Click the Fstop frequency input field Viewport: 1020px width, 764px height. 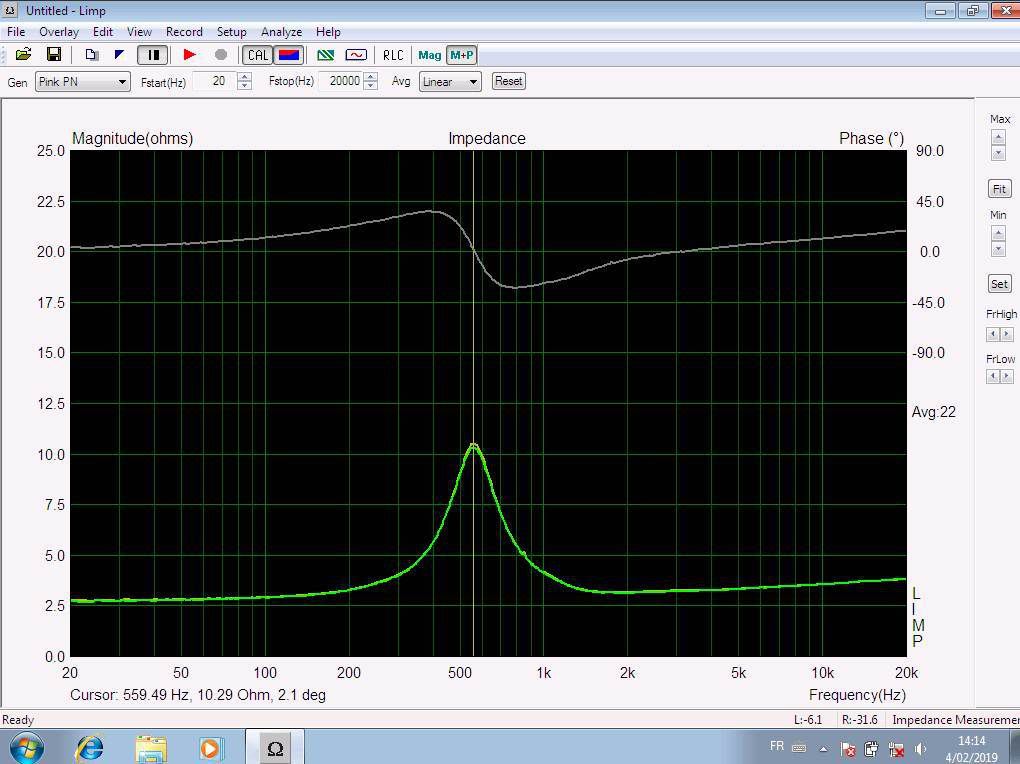pos(341,81)
